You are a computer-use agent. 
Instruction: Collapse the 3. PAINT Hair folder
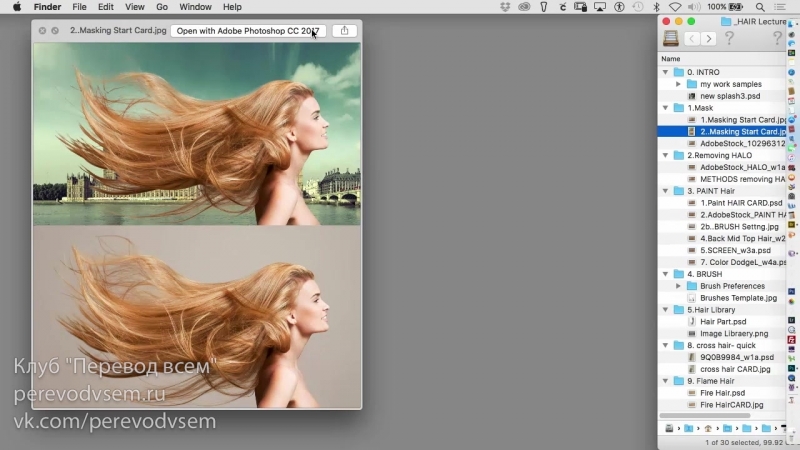click(665, 191)
